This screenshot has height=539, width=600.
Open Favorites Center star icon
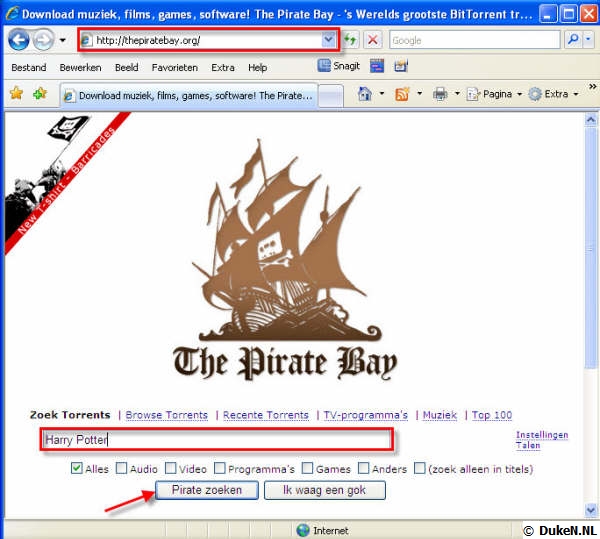point(16,93)
